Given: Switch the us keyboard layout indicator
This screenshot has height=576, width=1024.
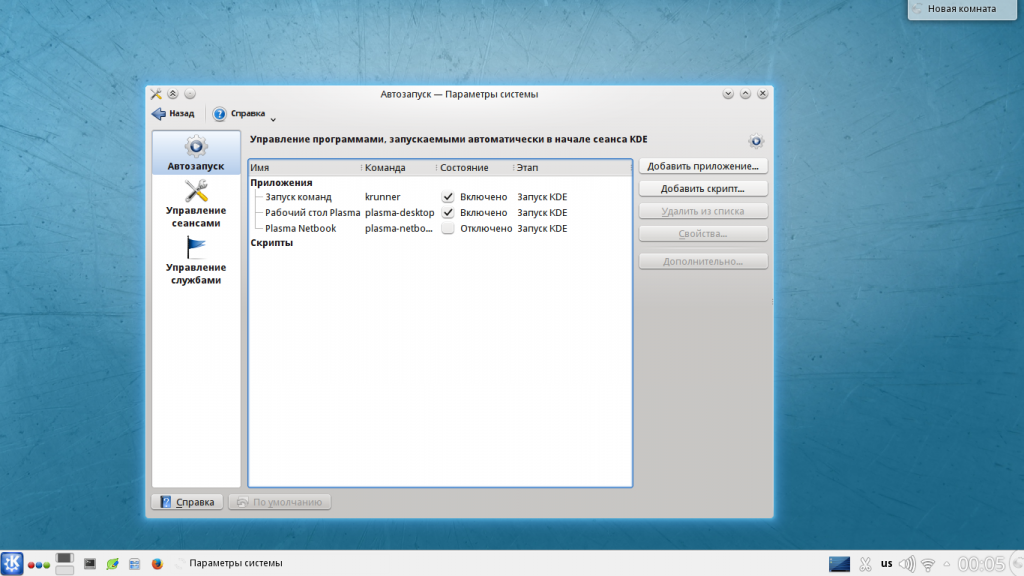Looking at the screenshot, I should pyautogui.click(x=886, y=564).
